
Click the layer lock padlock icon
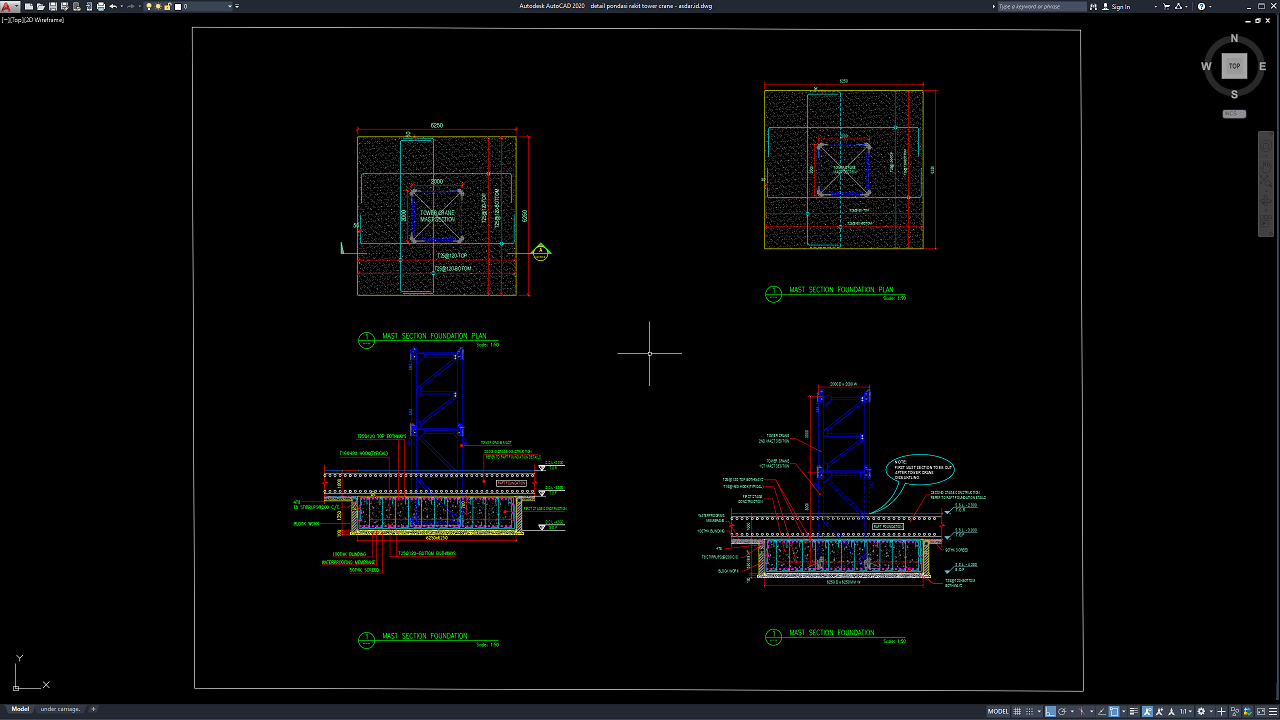[168, 6]
